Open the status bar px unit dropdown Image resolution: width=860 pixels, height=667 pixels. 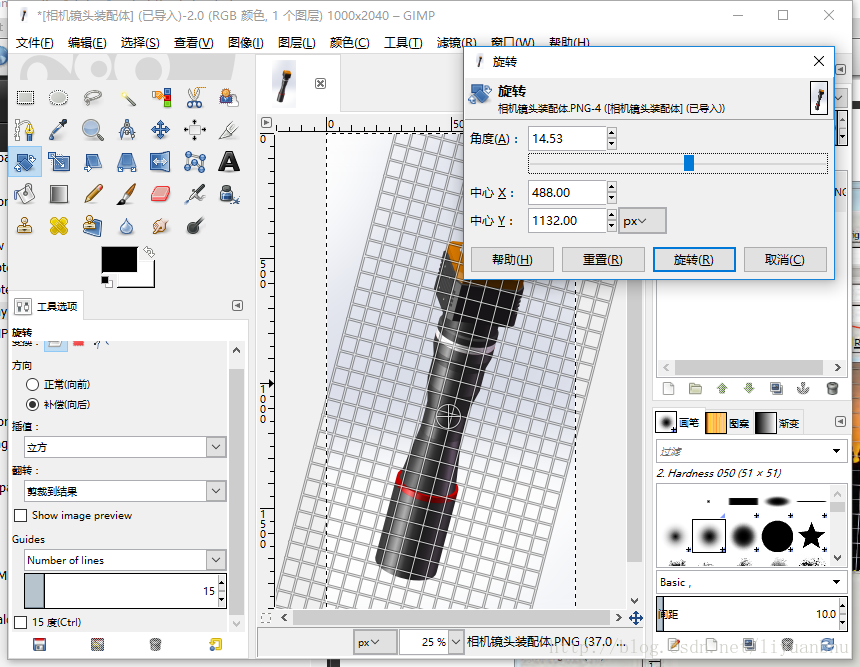point(375,642)
